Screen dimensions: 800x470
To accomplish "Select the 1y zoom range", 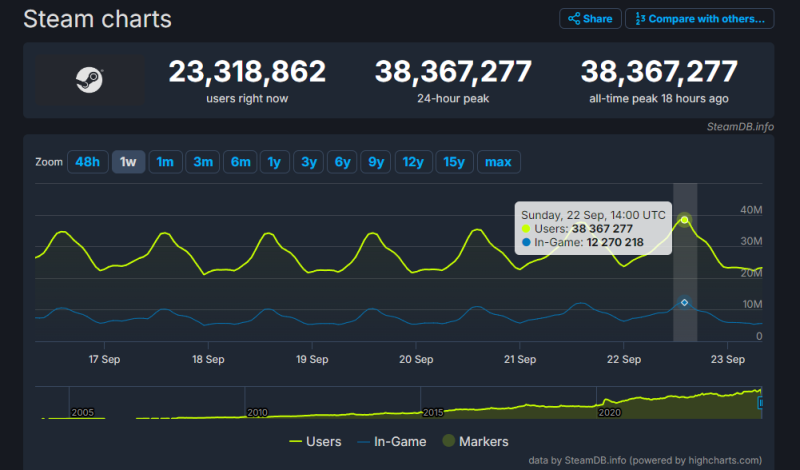I will [x=274, y=162].
